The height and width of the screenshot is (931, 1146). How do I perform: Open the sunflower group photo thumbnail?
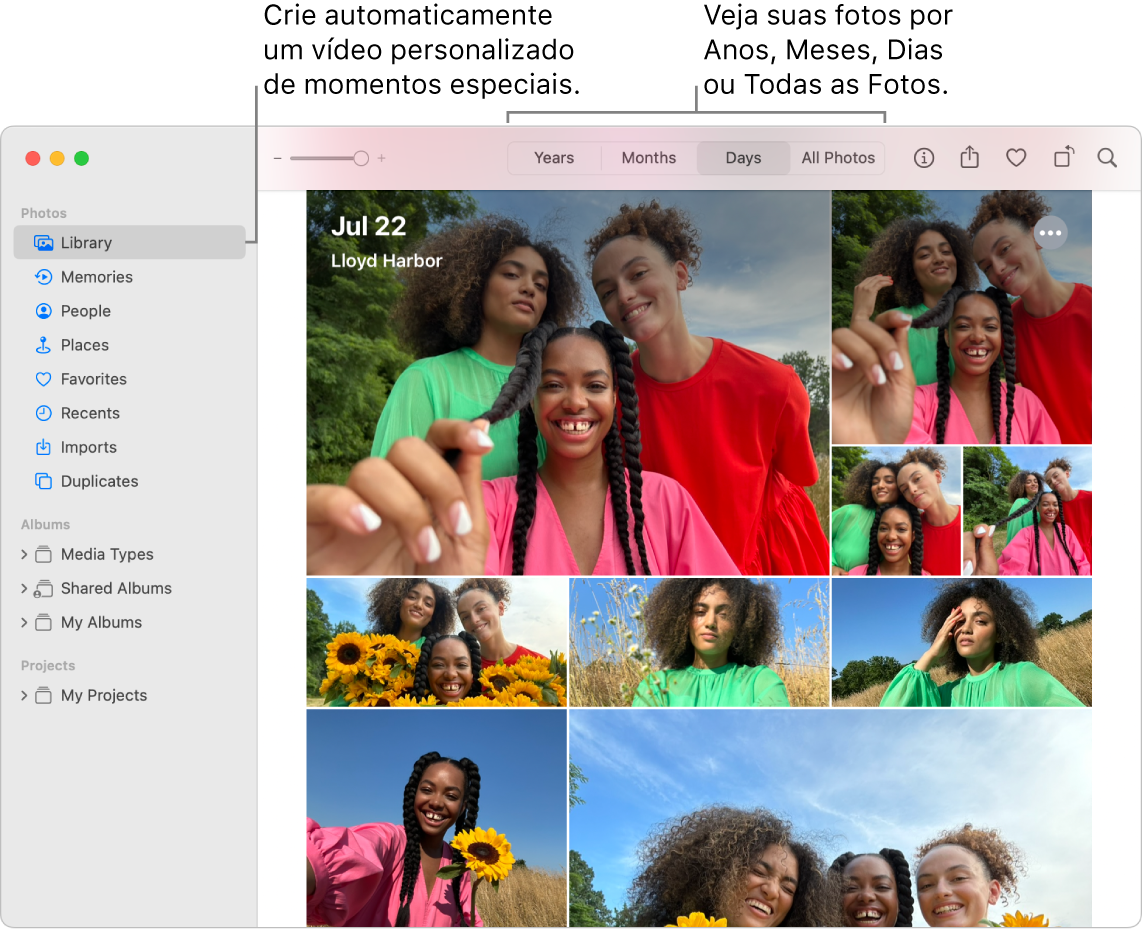pyautogui.click(x=436, y=642)
